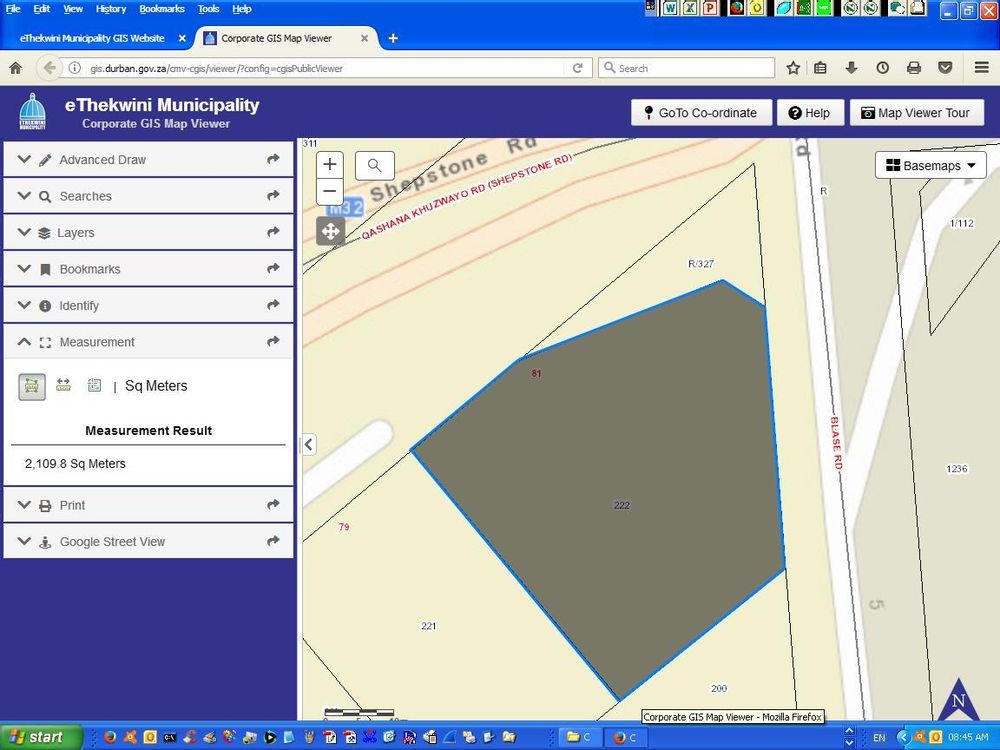Viewport: 1000px width, 750px height.
Task: Click the GoTo Co-ordinate button
Action: pyautogui.click(x=702, y=113)
